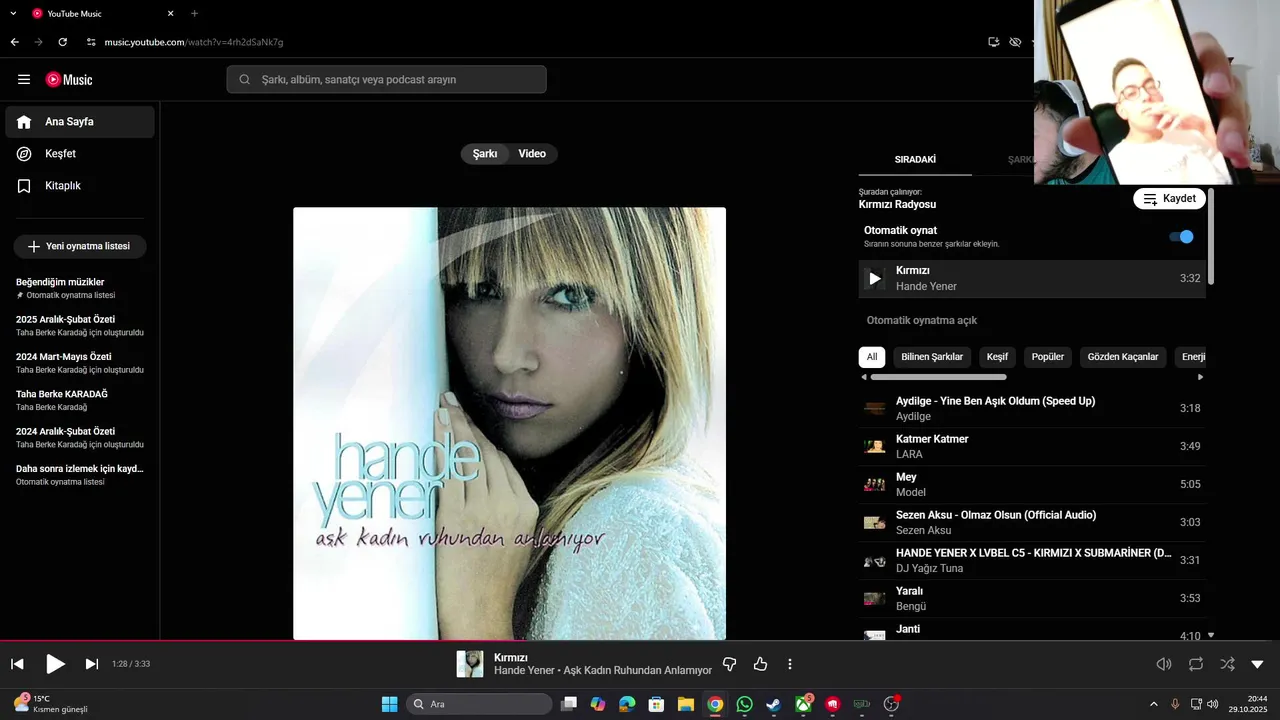Click the horizontal chip scrollbar thumb
The height and width of the screenshot is (720, 1280).
(938, 377)
